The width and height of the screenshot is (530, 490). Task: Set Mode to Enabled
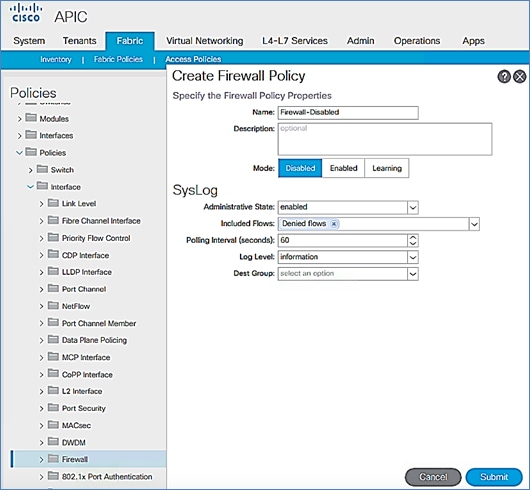click(x=343, y=168)
